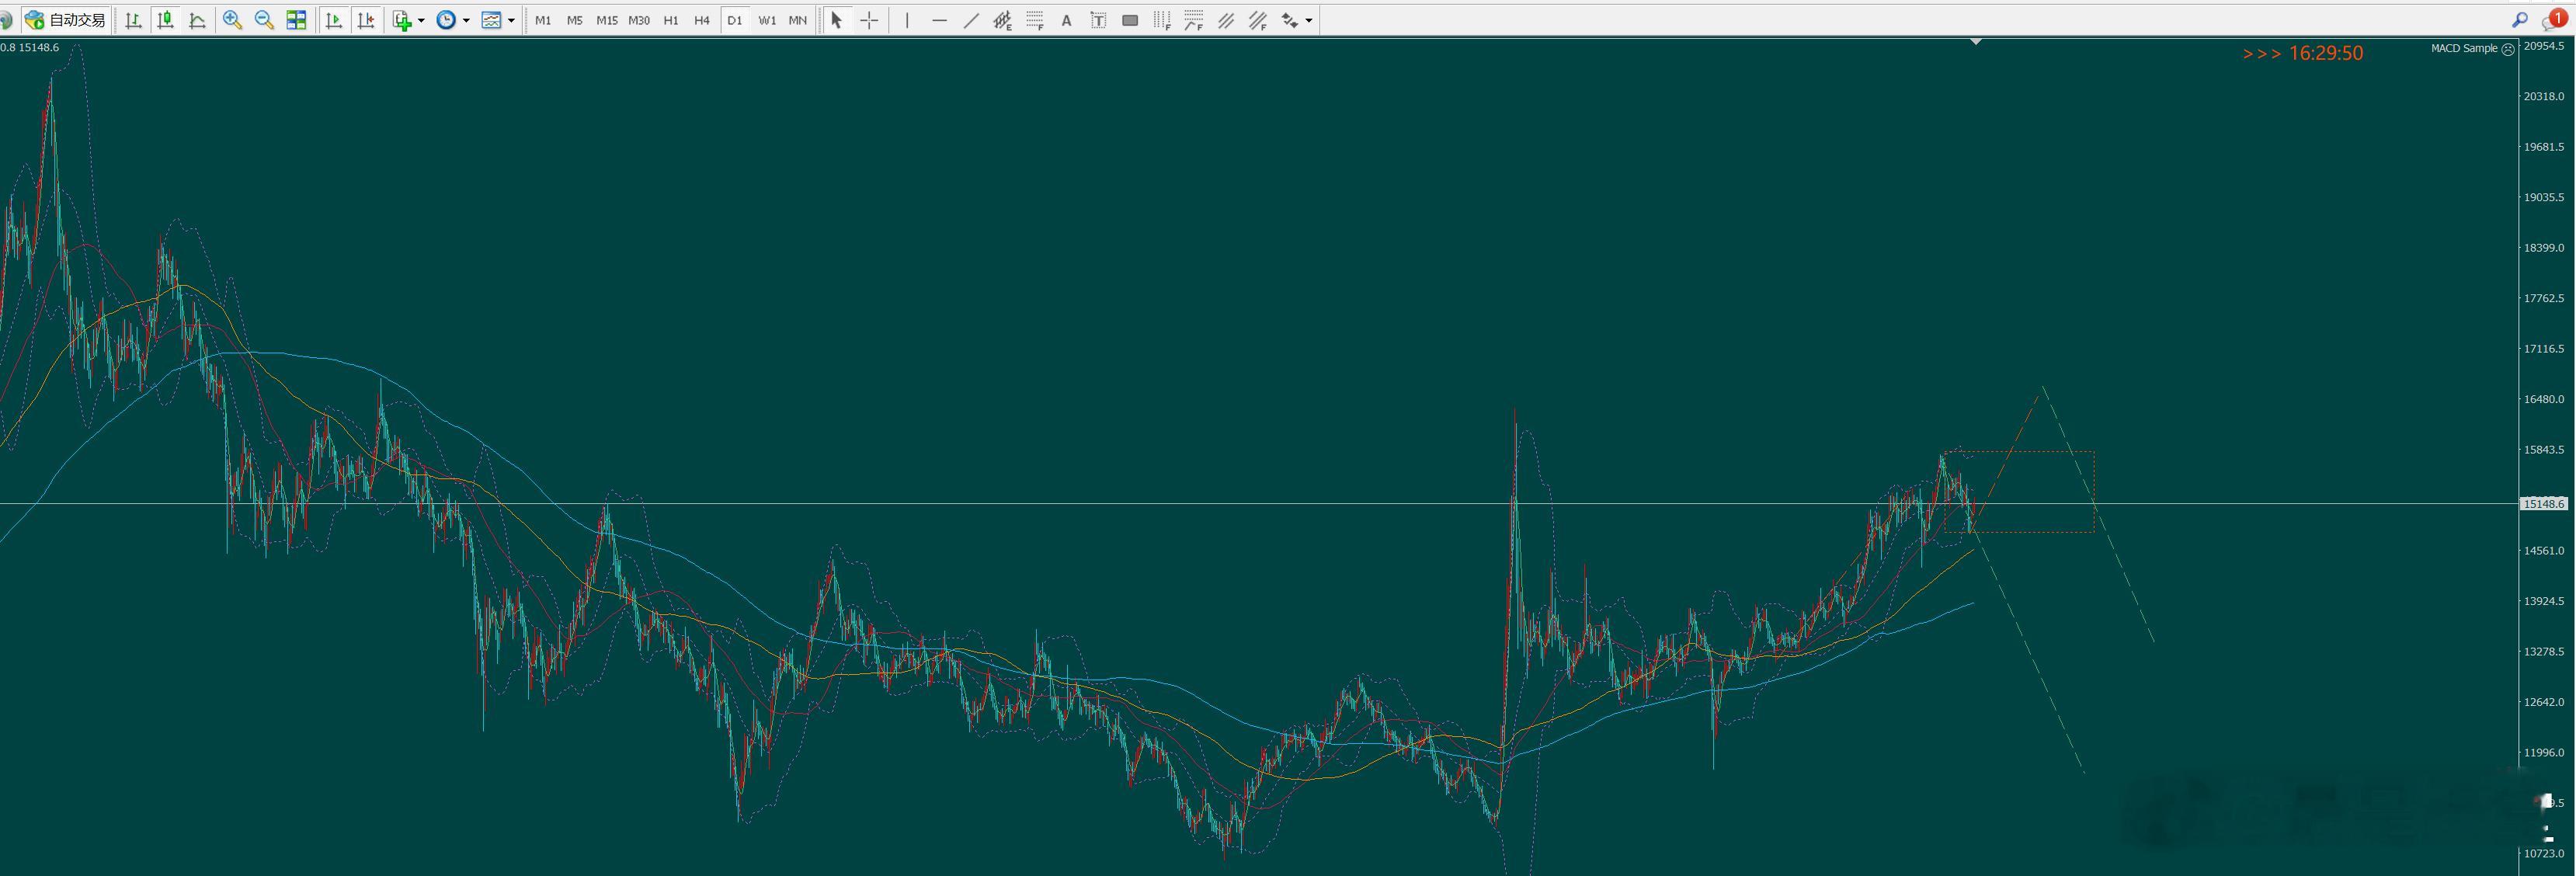Image resolution: width=2576 pixels, height=876 pixels.
Task: Select the text label tool
Action: coord(1066,20)
